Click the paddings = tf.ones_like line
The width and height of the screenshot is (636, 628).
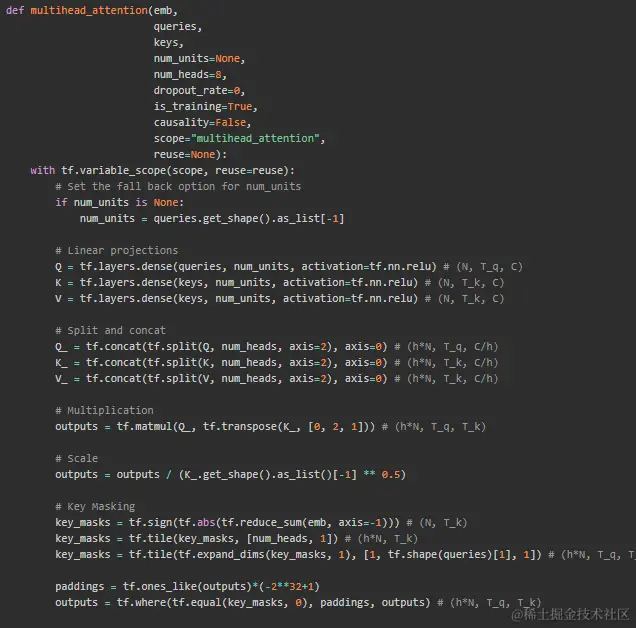coord(187,587)
